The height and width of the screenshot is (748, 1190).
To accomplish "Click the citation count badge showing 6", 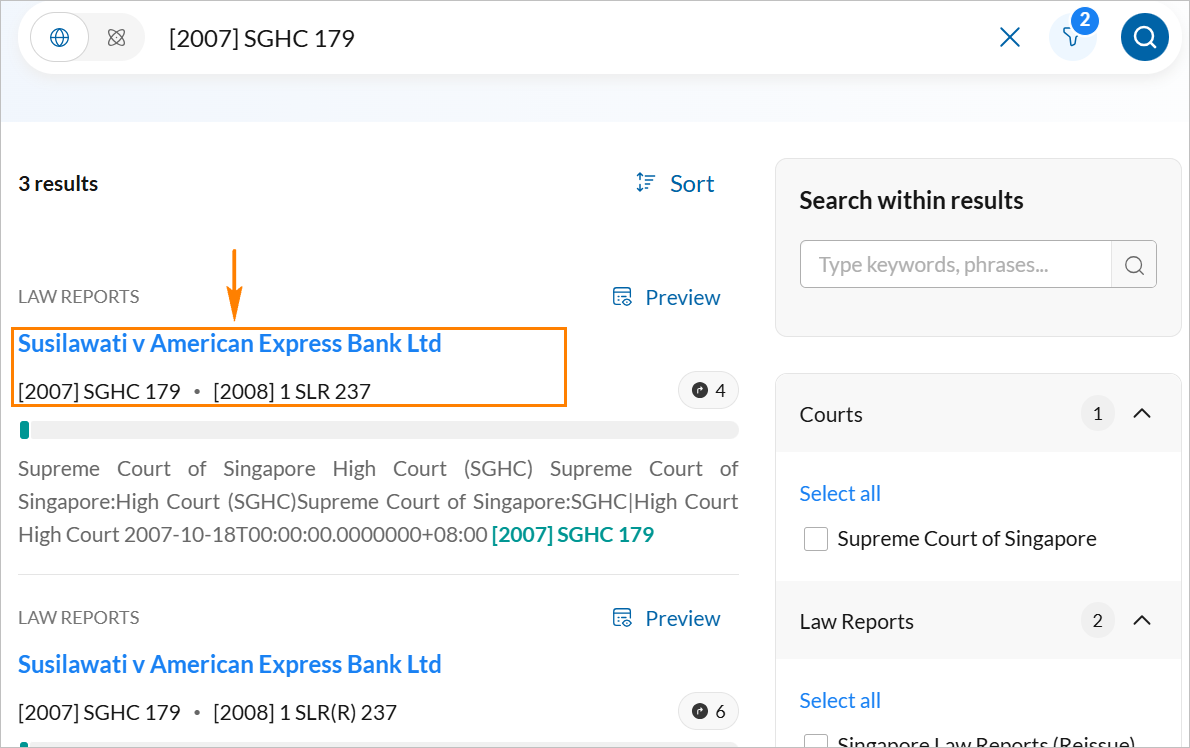I will tap(708, 712).
